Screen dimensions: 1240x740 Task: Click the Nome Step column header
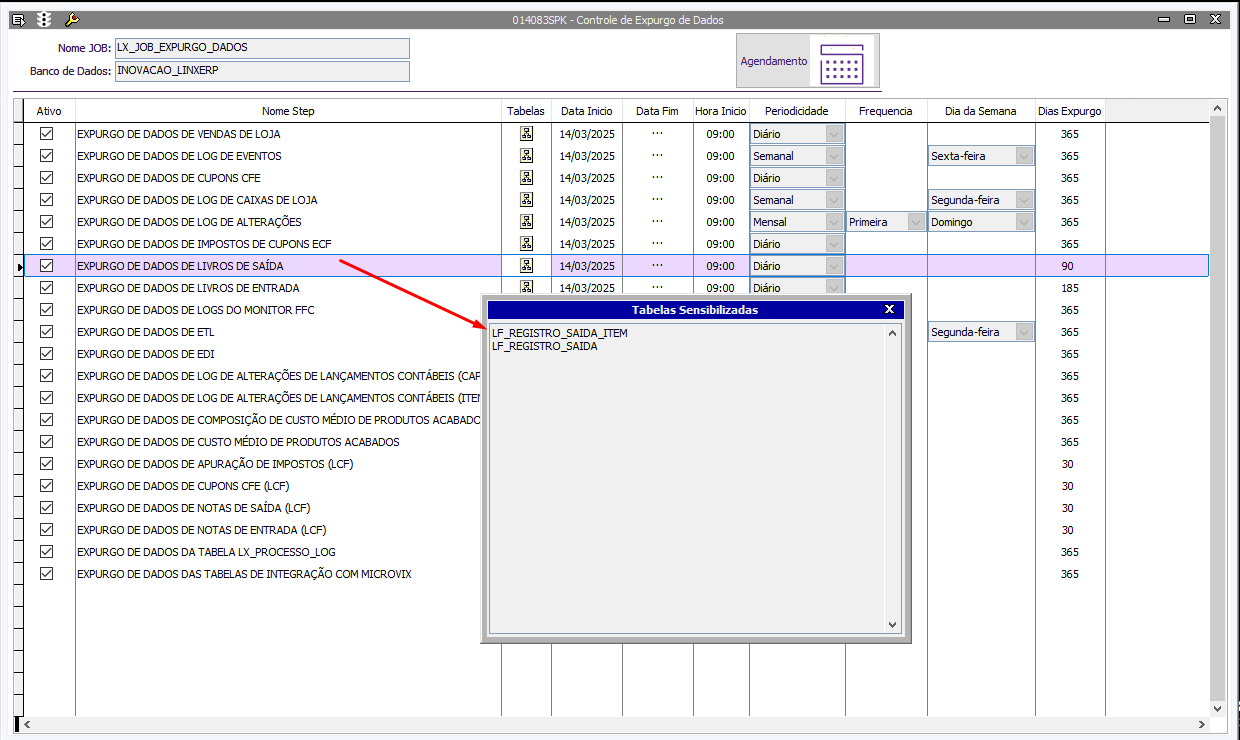point(288,111)
